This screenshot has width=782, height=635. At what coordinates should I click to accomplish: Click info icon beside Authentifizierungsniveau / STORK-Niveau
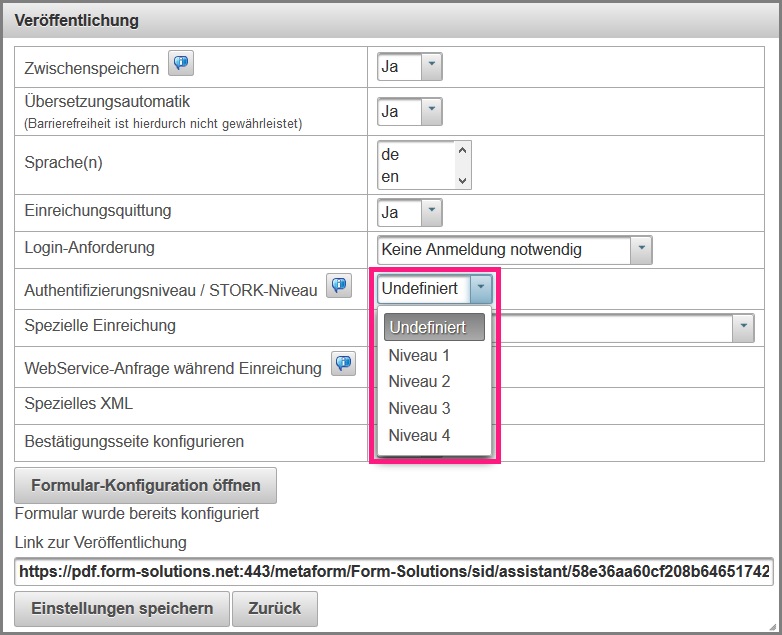340,287
